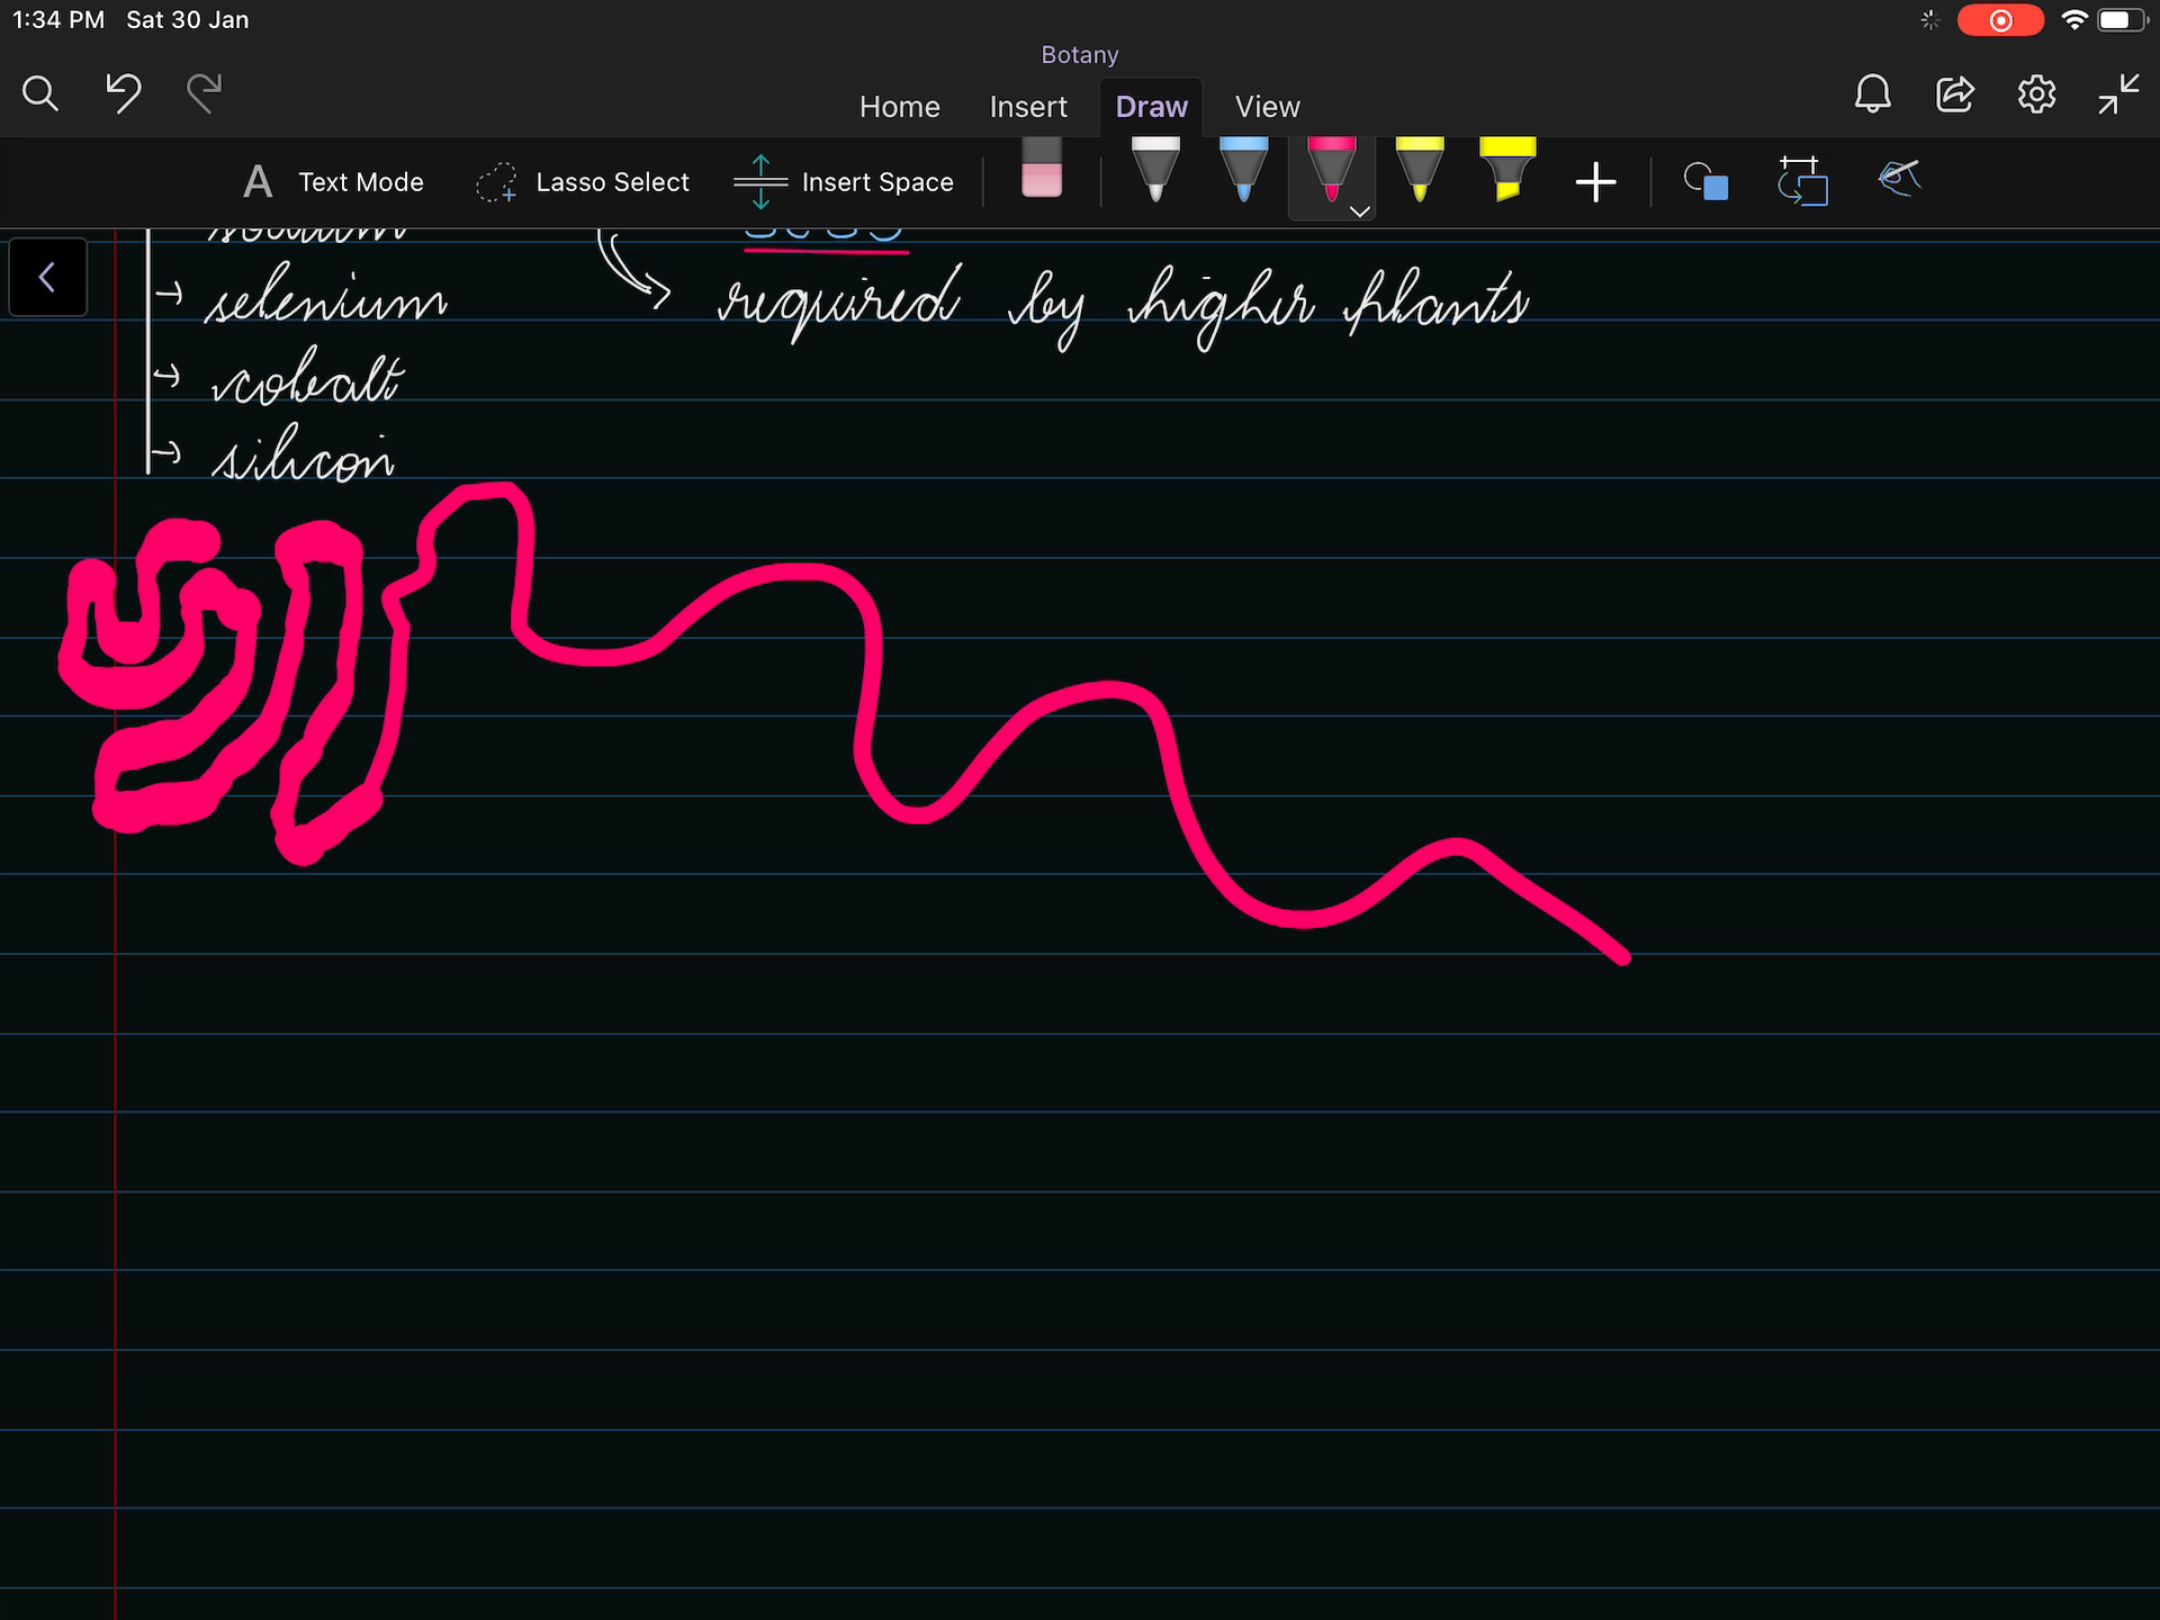Select the yellow highlighter
Image resolution: width=2160 pixels, height=1620 pixels.
point(1507,170)
